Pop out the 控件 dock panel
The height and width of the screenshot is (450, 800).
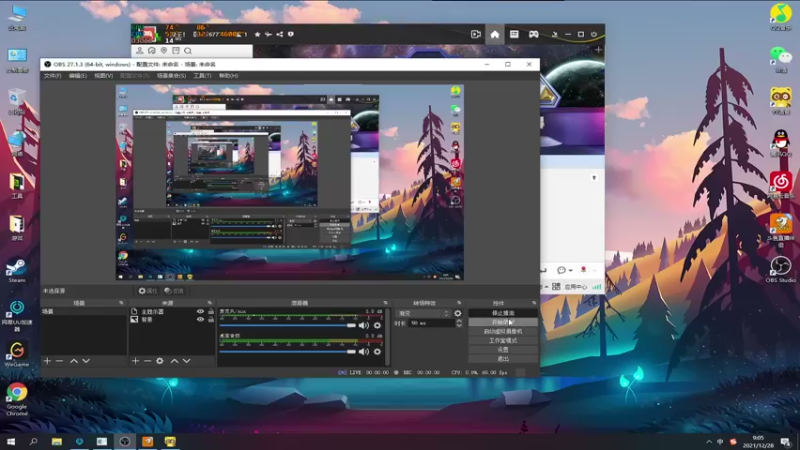[x=534, y=303]
